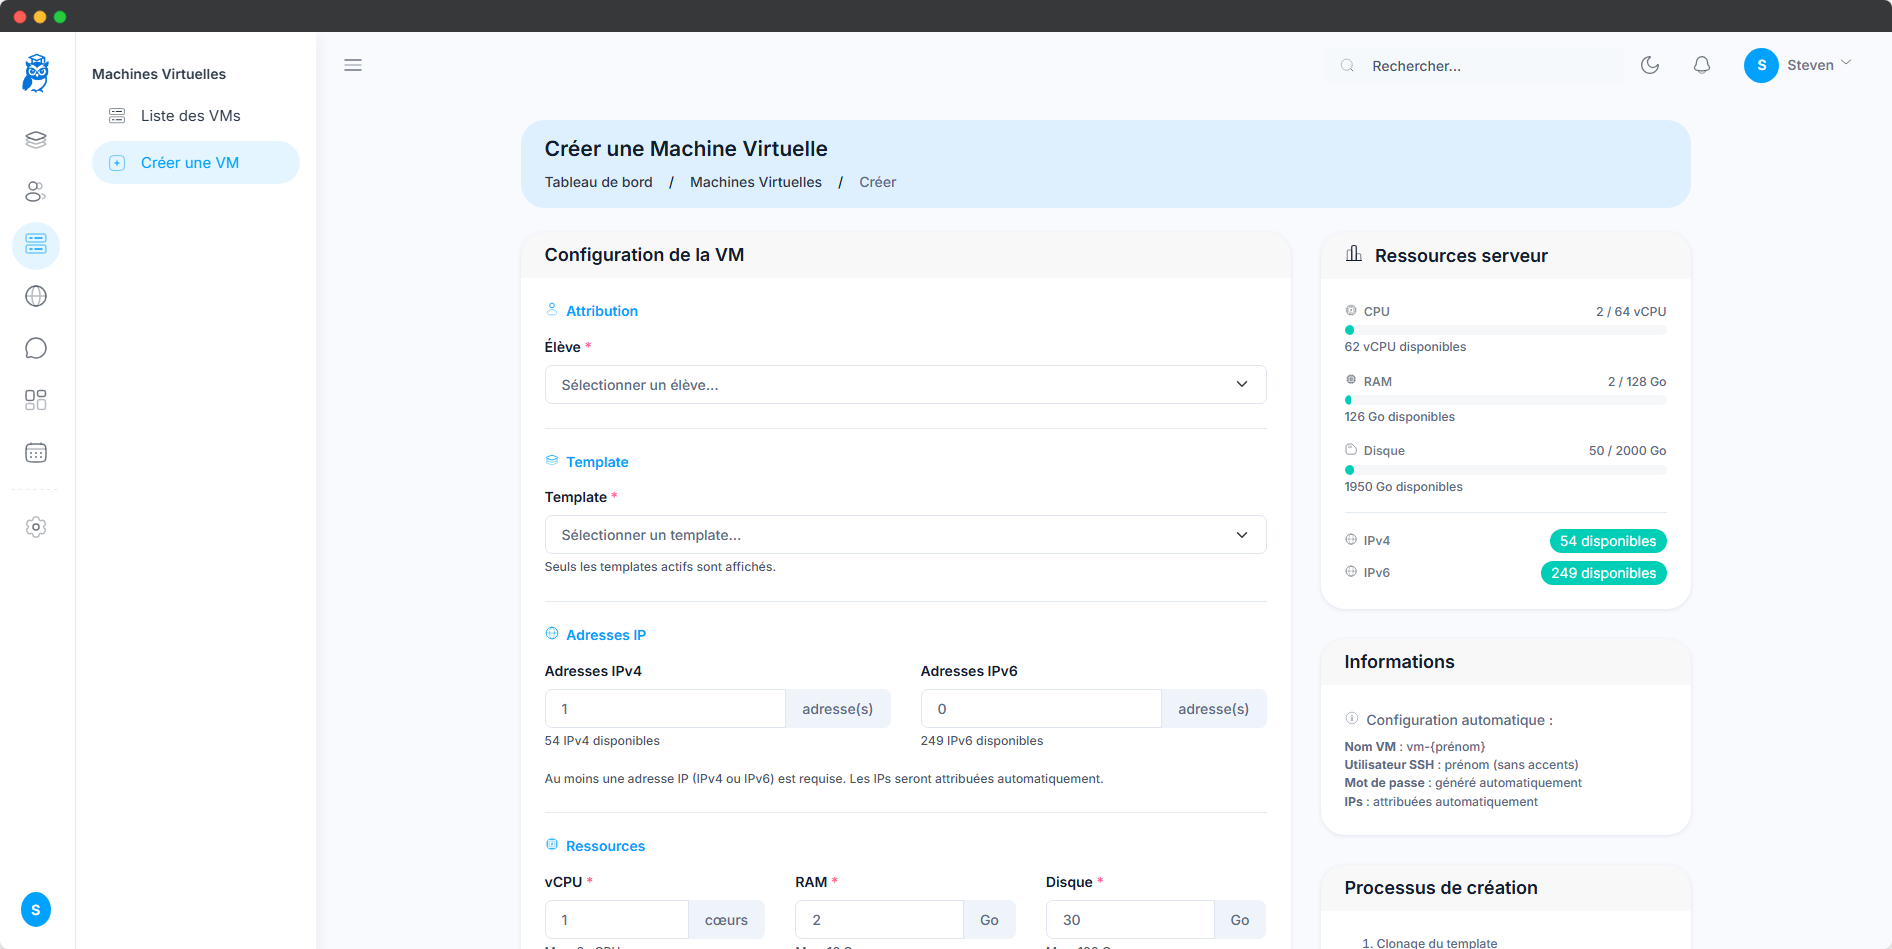Open the network globe icon

(36, 296)
